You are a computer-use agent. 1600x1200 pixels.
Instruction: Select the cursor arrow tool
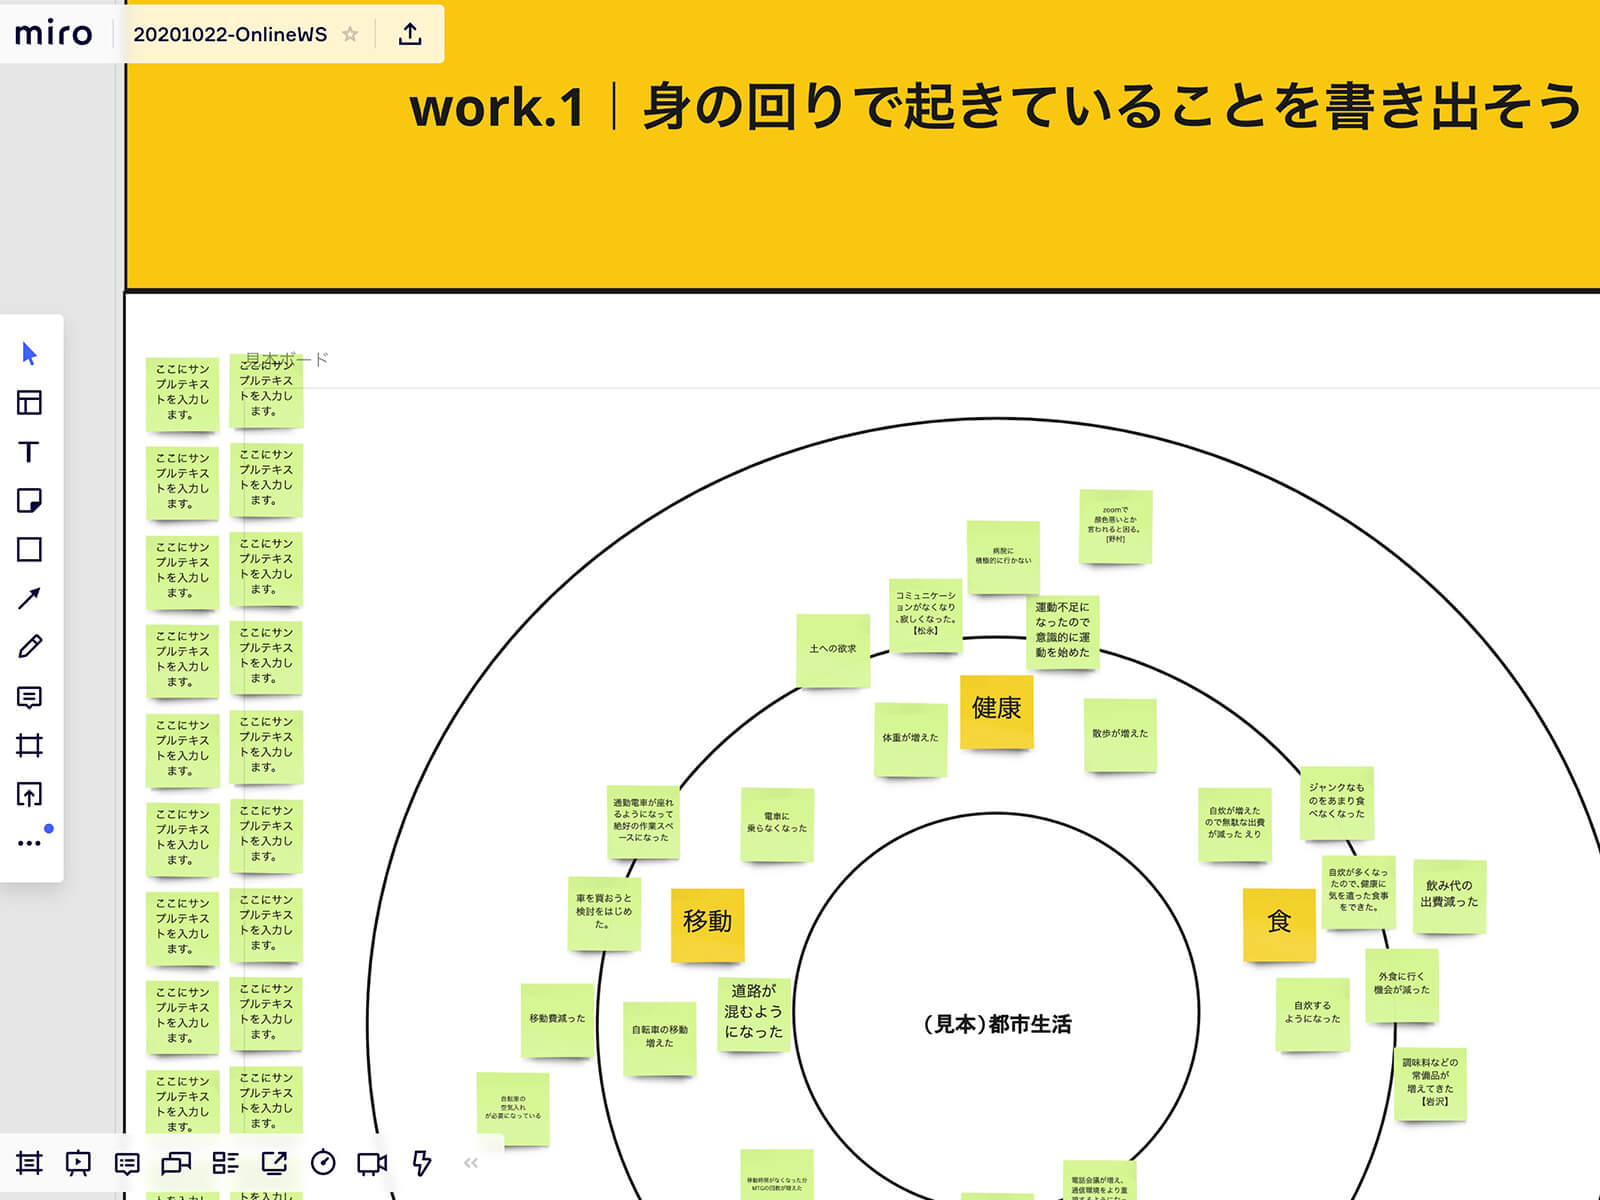tap(29, 354)
